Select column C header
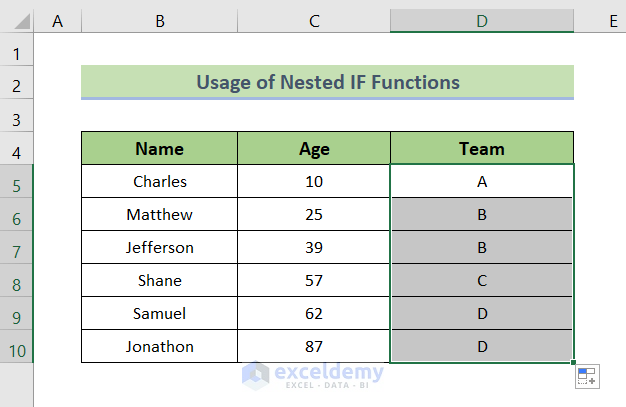 tap(314, 20)
